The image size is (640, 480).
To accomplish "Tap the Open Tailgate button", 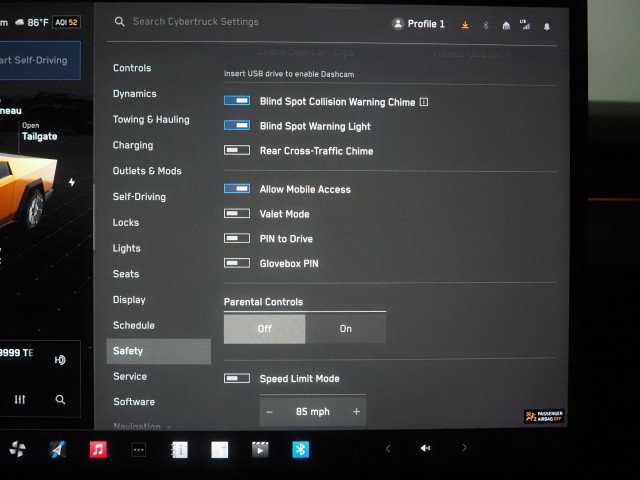I will click(x=40, y=131).
